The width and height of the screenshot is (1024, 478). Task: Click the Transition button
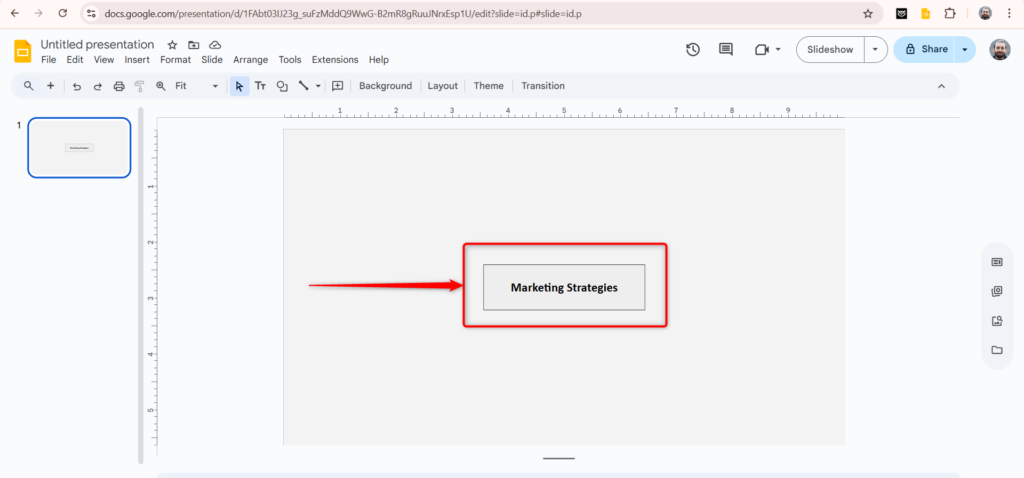tap(542, 86)
